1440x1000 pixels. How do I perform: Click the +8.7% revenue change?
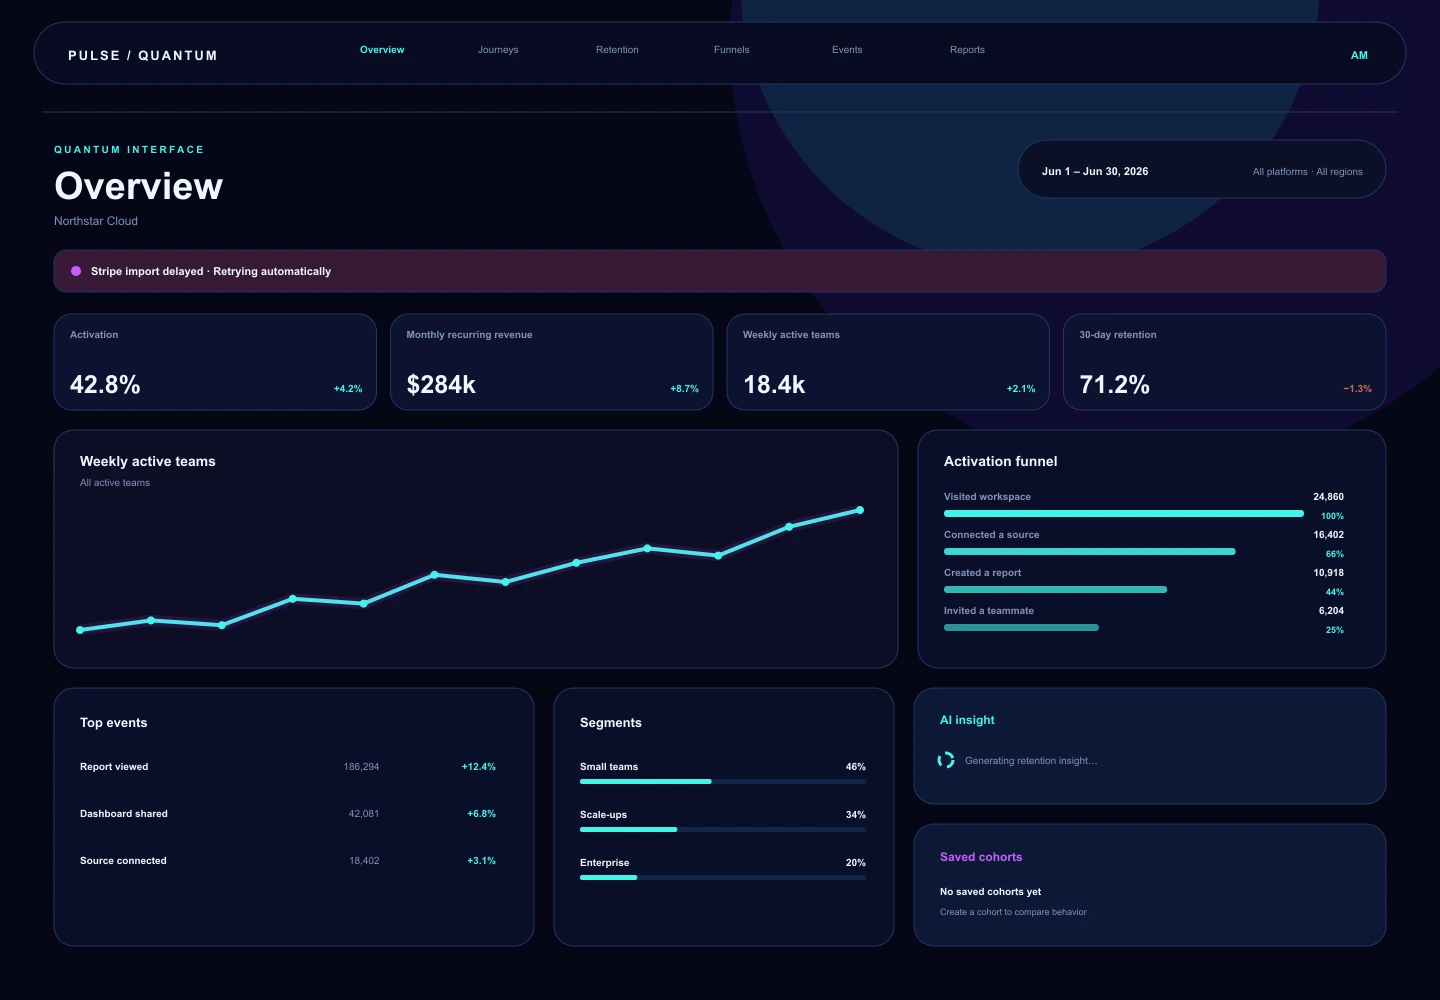(684, 389)
